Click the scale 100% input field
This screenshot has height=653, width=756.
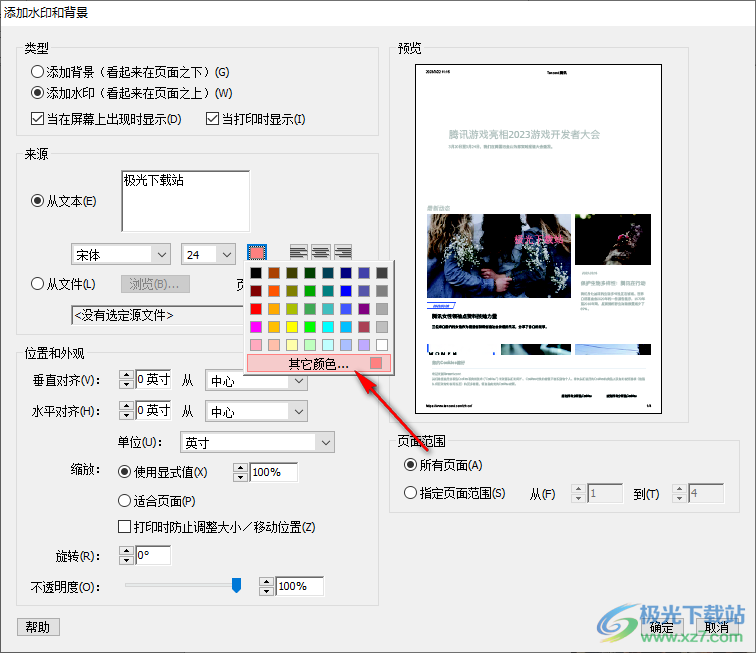coord(273,472)
